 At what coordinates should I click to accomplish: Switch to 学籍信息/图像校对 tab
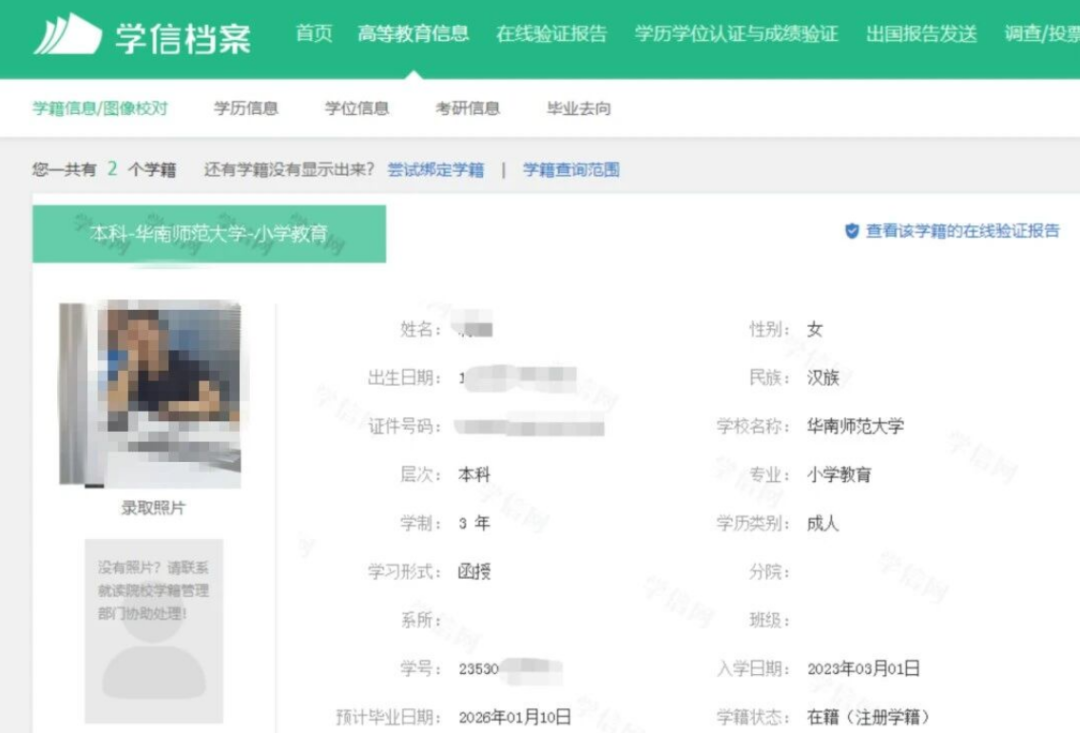(x=100, y=108)
